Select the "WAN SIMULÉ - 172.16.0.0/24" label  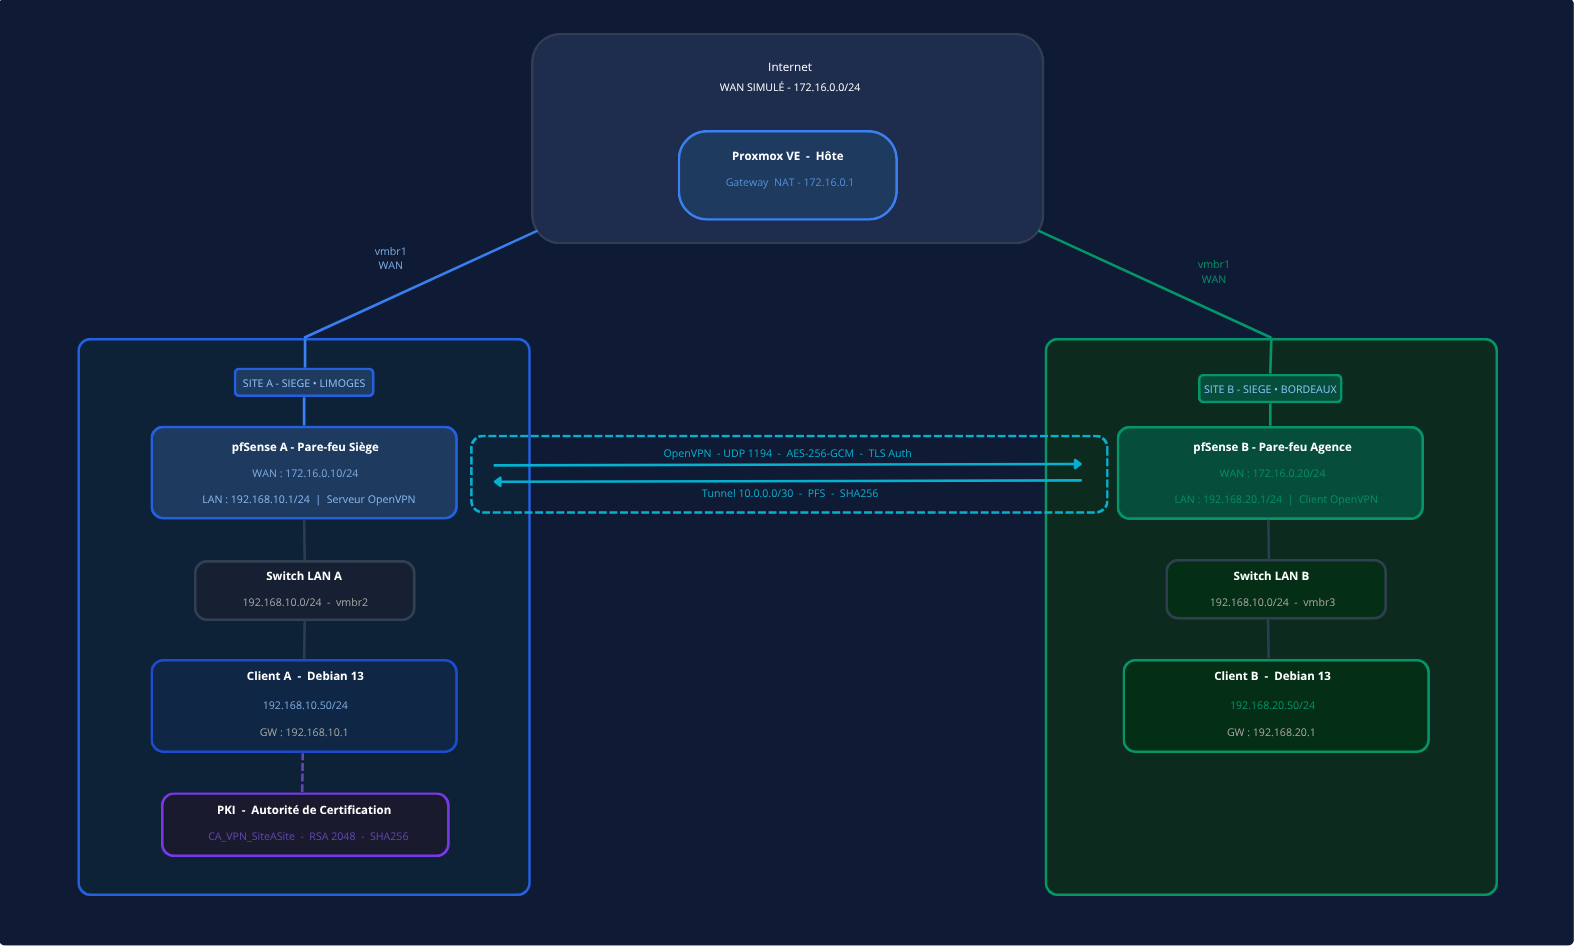coord(789,87)
